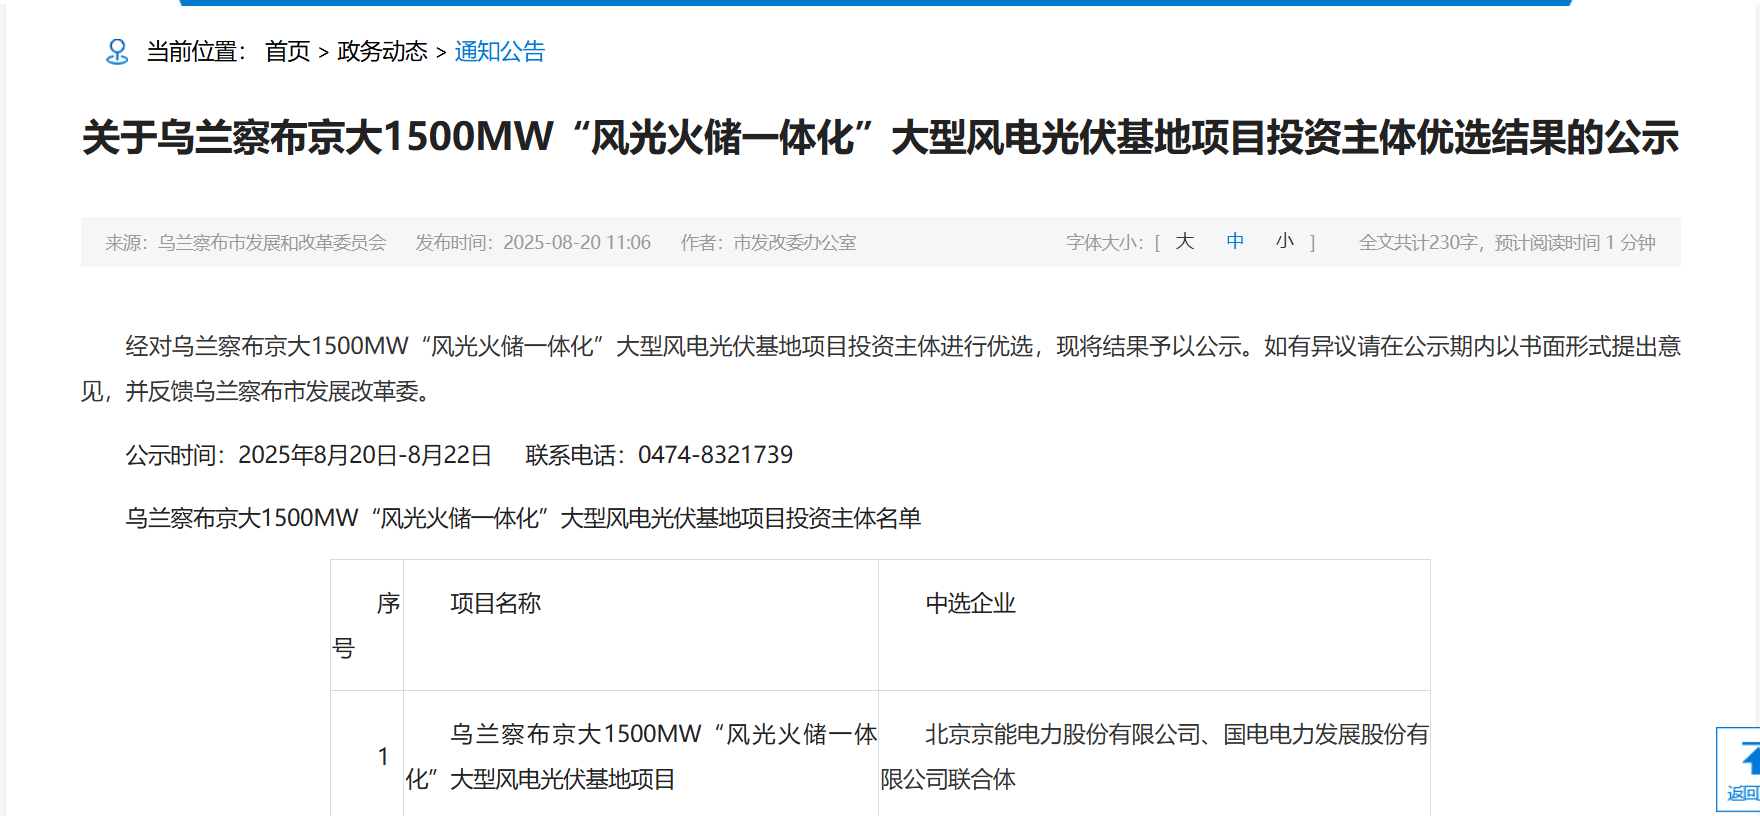Click the estimated reading time text

click(1507, 243)
